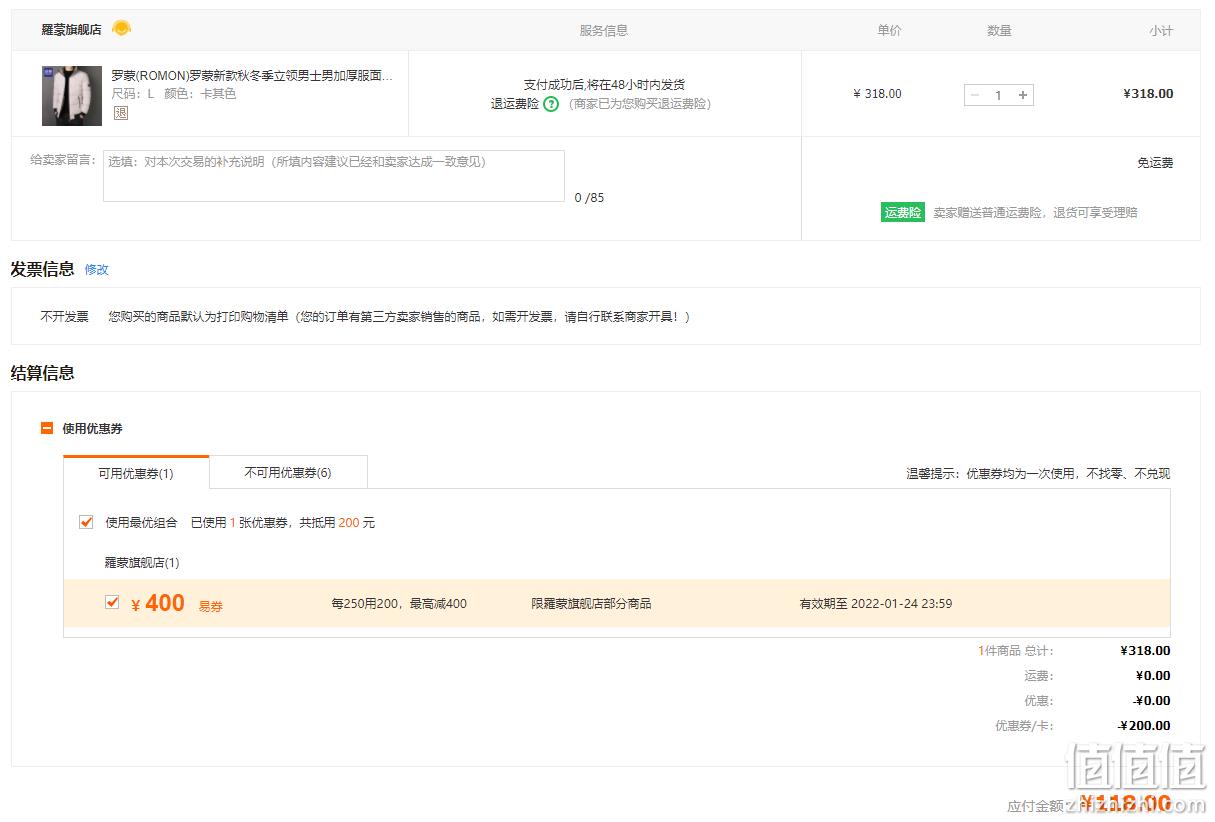Viewport: 1215px width, 822px height.
Task: Click the 卖家赠送普通运费险 description text
Action: coord(1035,212)
